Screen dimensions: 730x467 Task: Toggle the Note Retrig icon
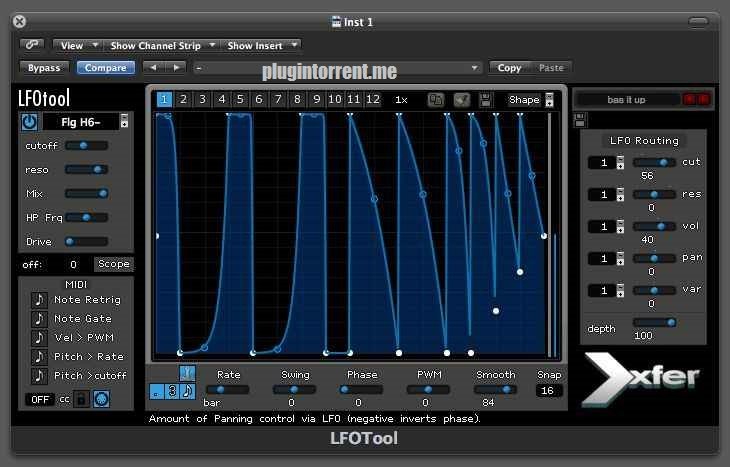[39, 300]
